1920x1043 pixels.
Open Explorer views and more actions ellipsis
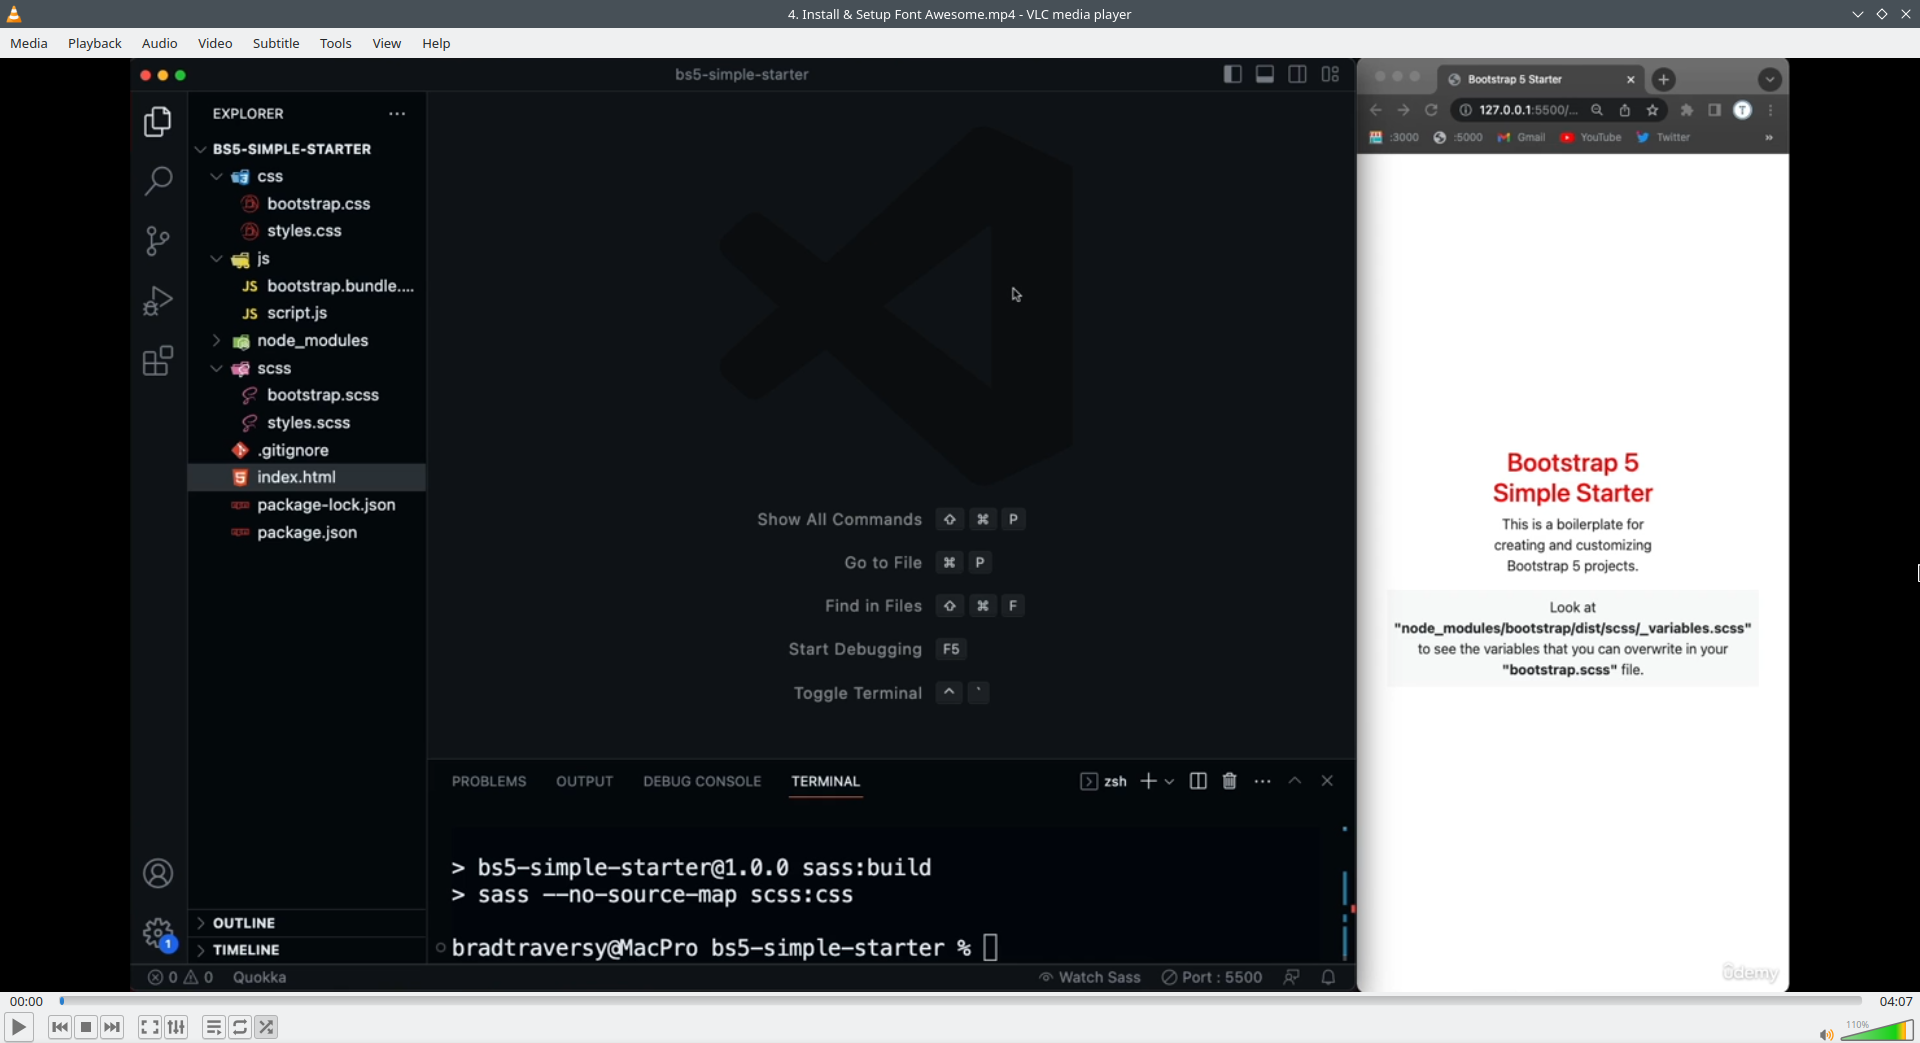point(397,114)
